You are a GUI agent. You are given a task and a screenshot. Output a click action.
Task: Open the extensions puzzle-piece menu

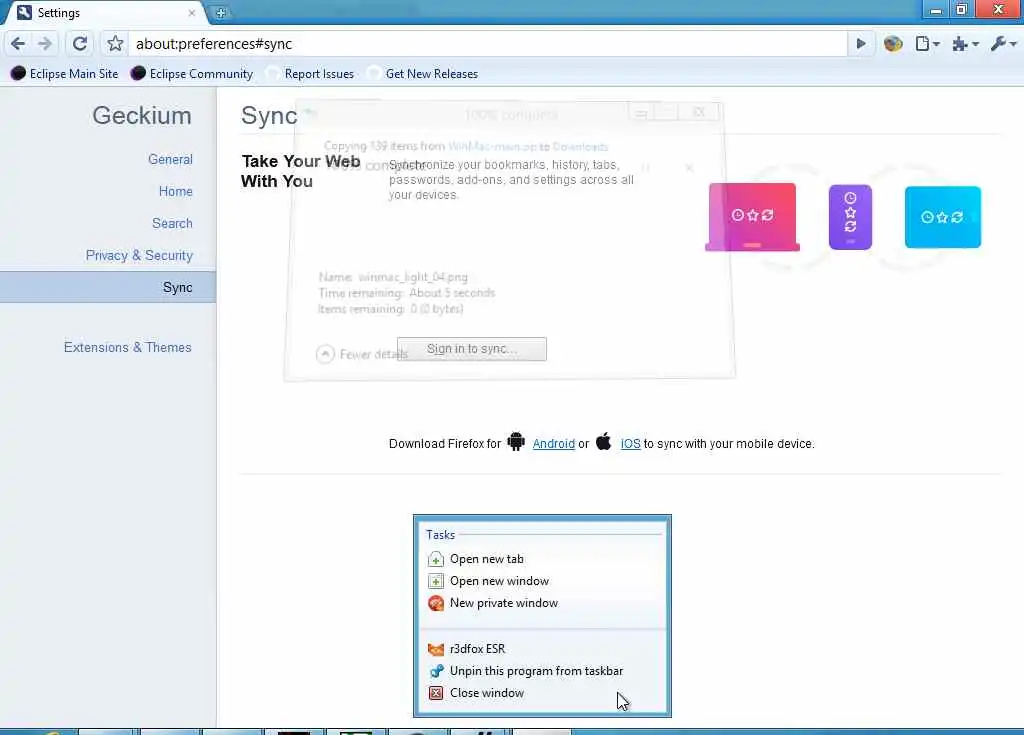pyautogui.click(x=965, y=44)
